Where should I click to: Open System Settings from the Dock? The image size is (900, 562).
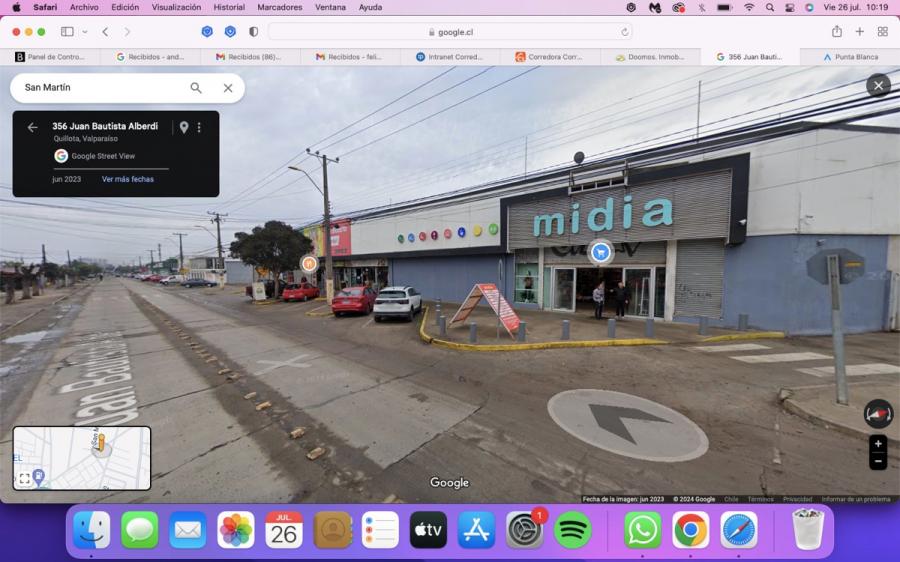(524, 529)
